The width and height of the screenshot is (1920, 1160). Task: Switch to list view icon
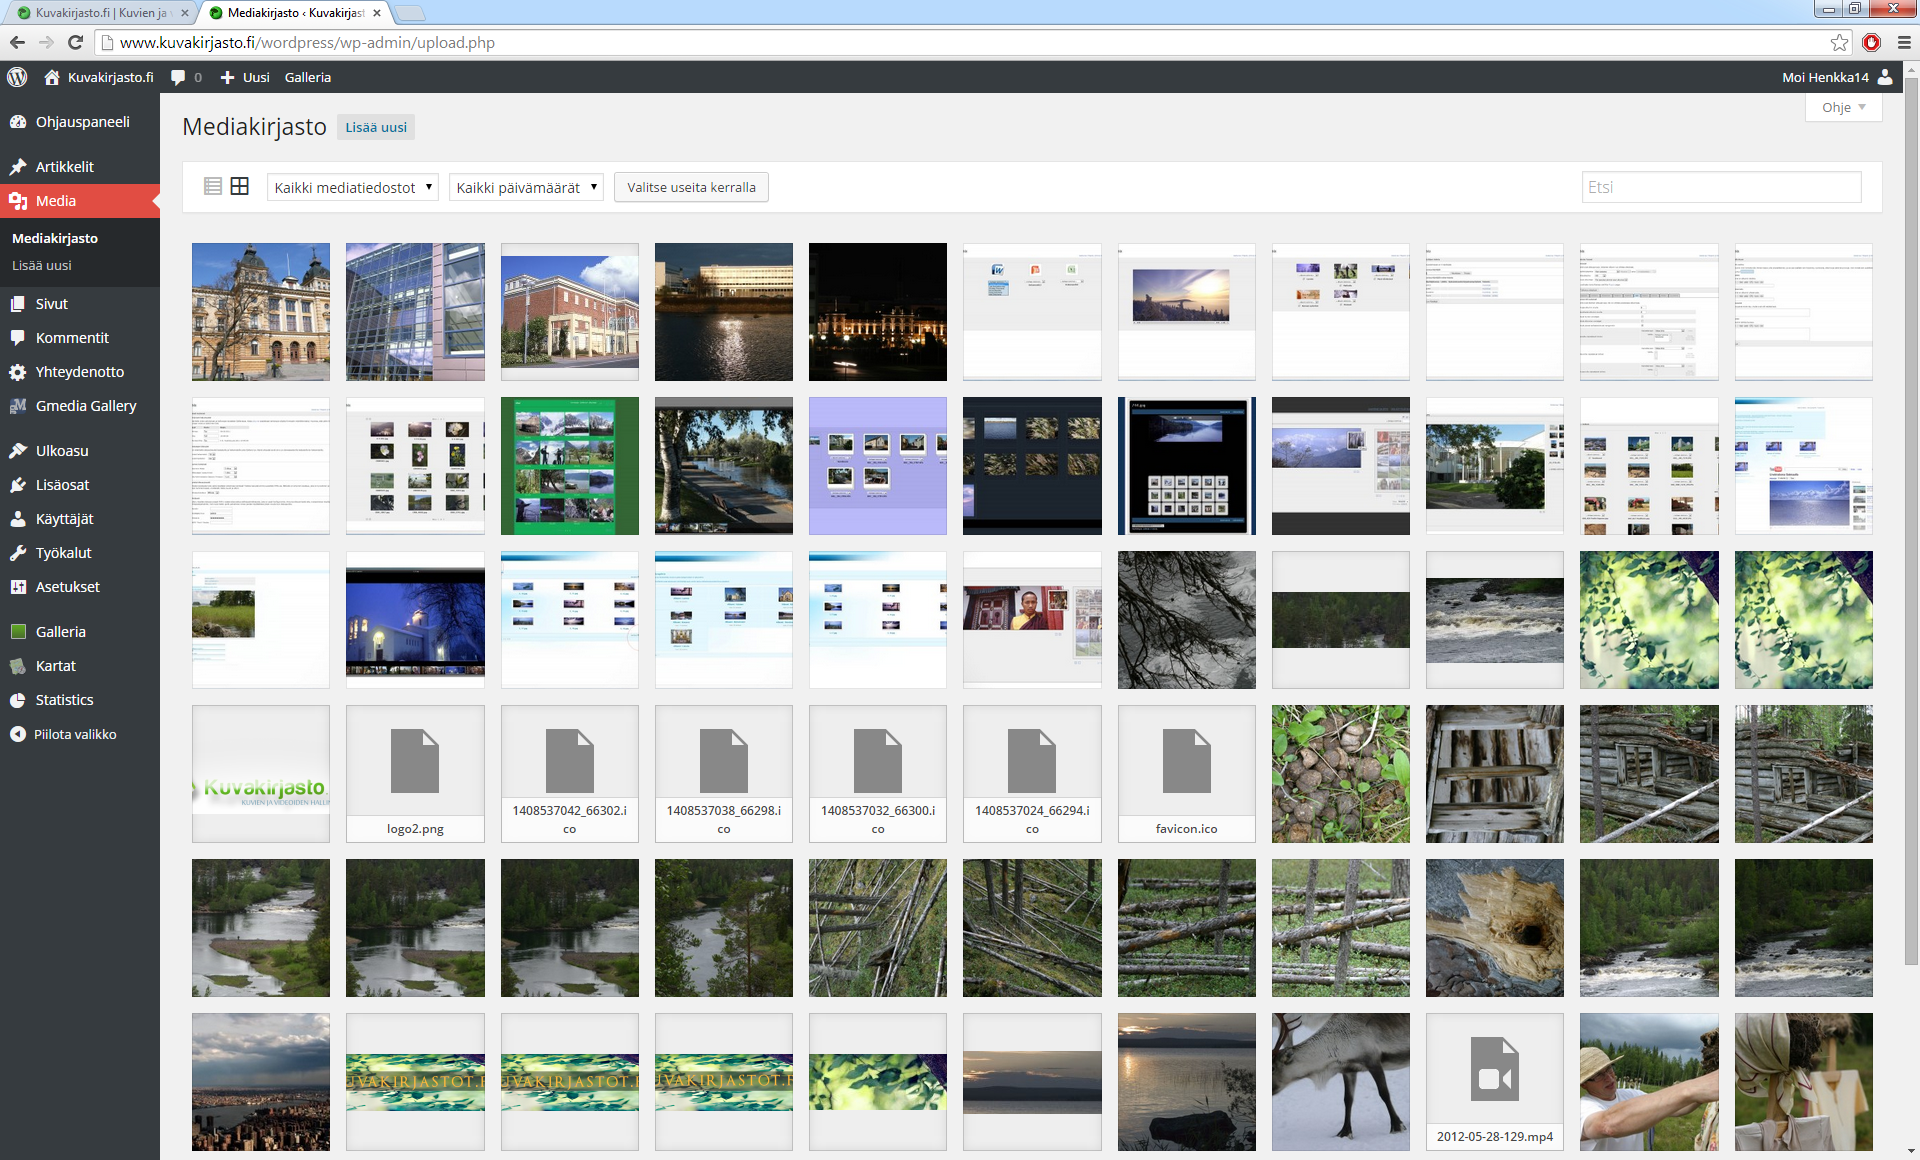coord(212,186)
